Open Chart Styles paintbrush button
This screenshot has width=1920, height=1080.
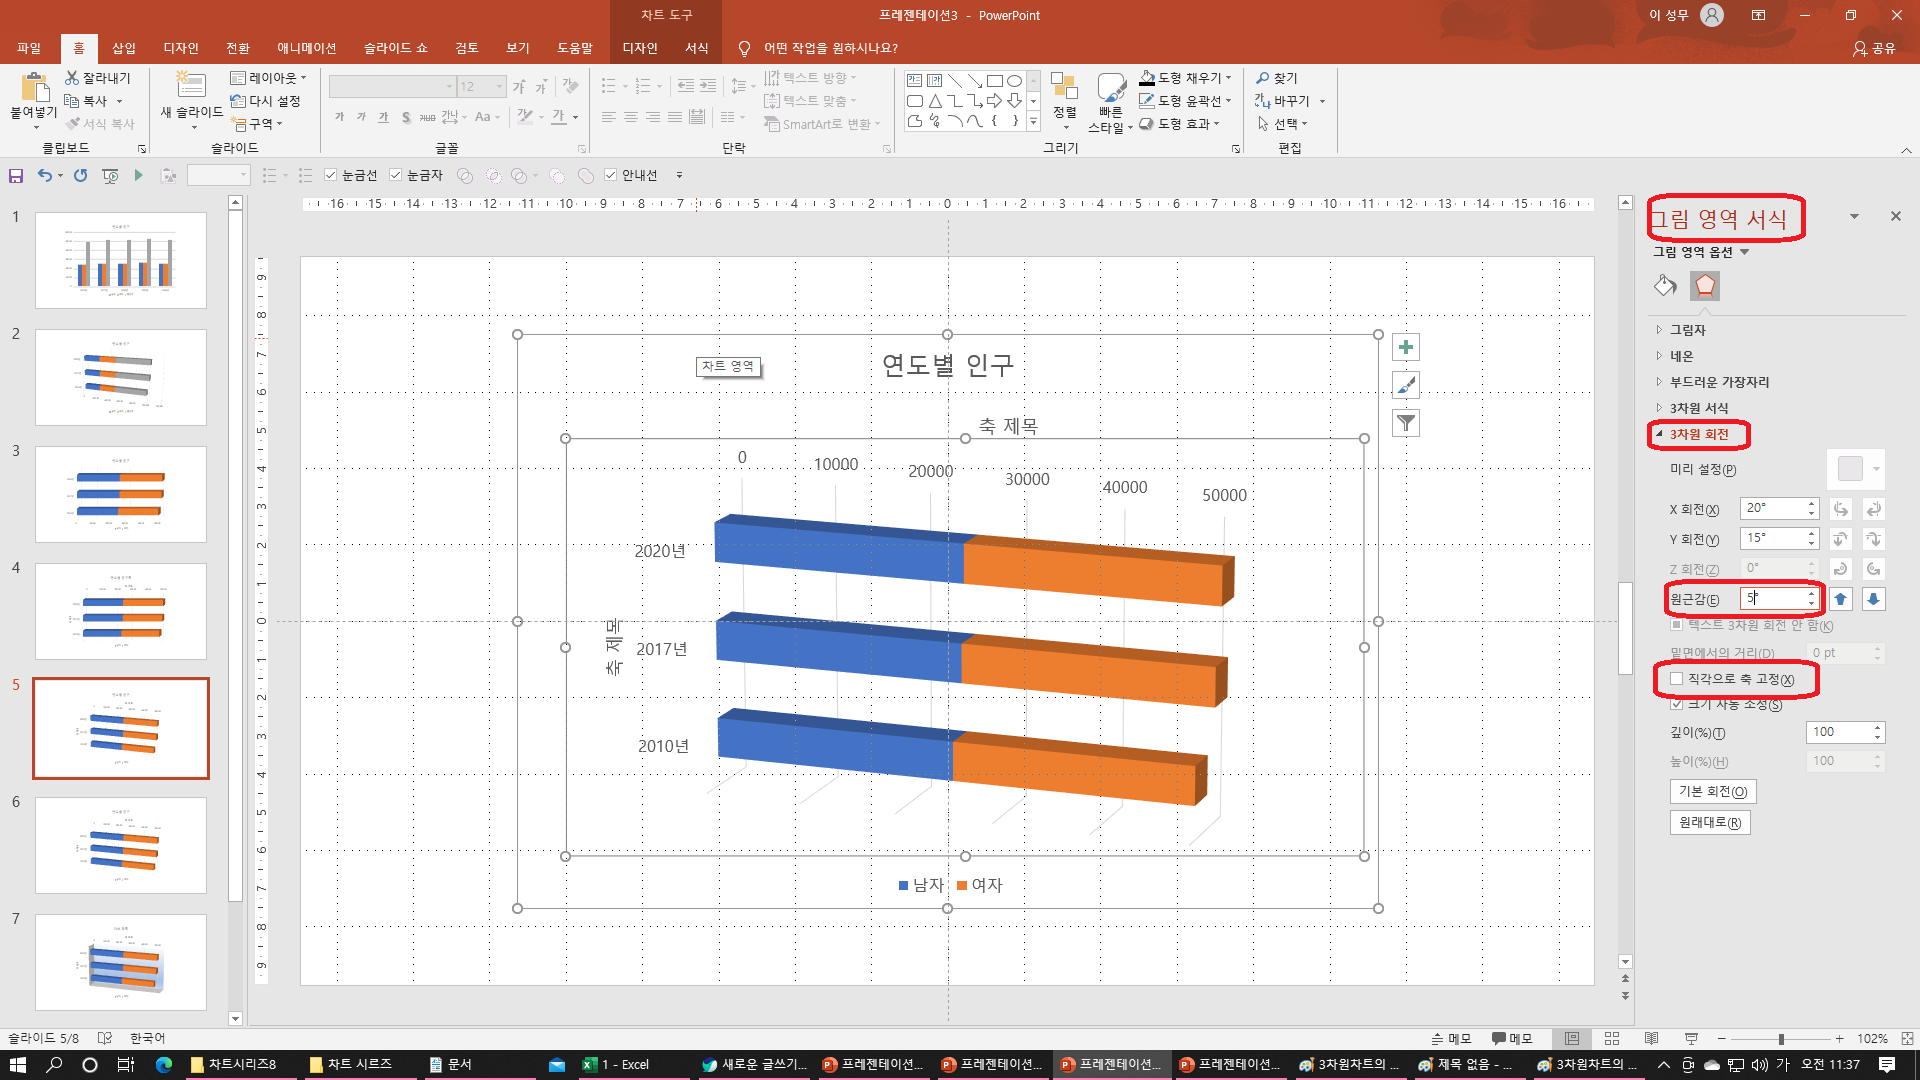tap(1406, 385)
